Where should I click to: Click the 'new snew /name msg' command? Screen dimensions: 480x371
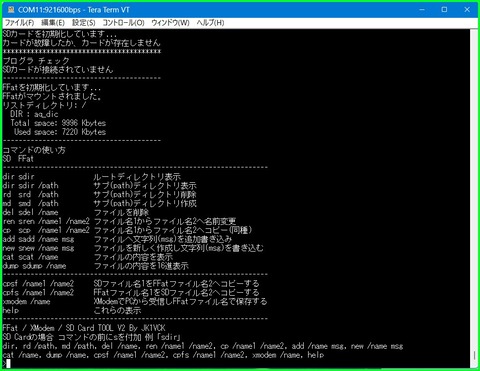tap(38, 248)
